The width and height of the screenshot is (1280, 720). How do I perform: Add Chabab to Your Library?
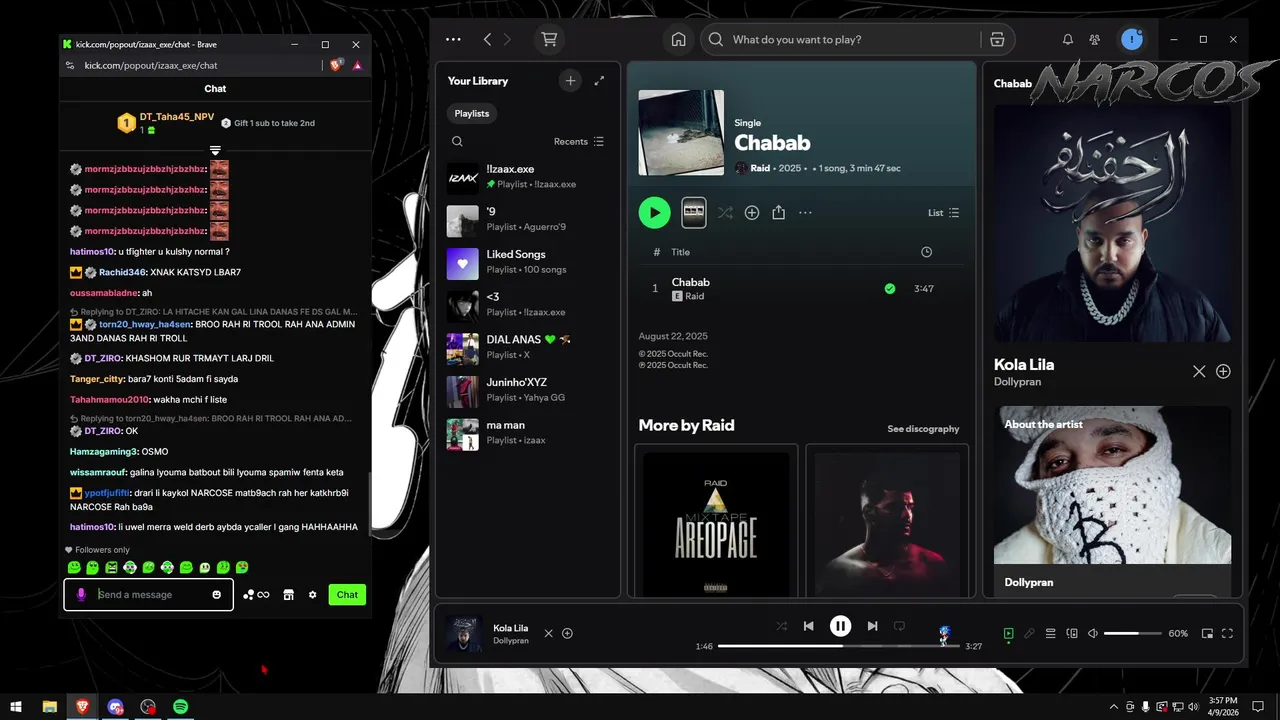point(752,212)
